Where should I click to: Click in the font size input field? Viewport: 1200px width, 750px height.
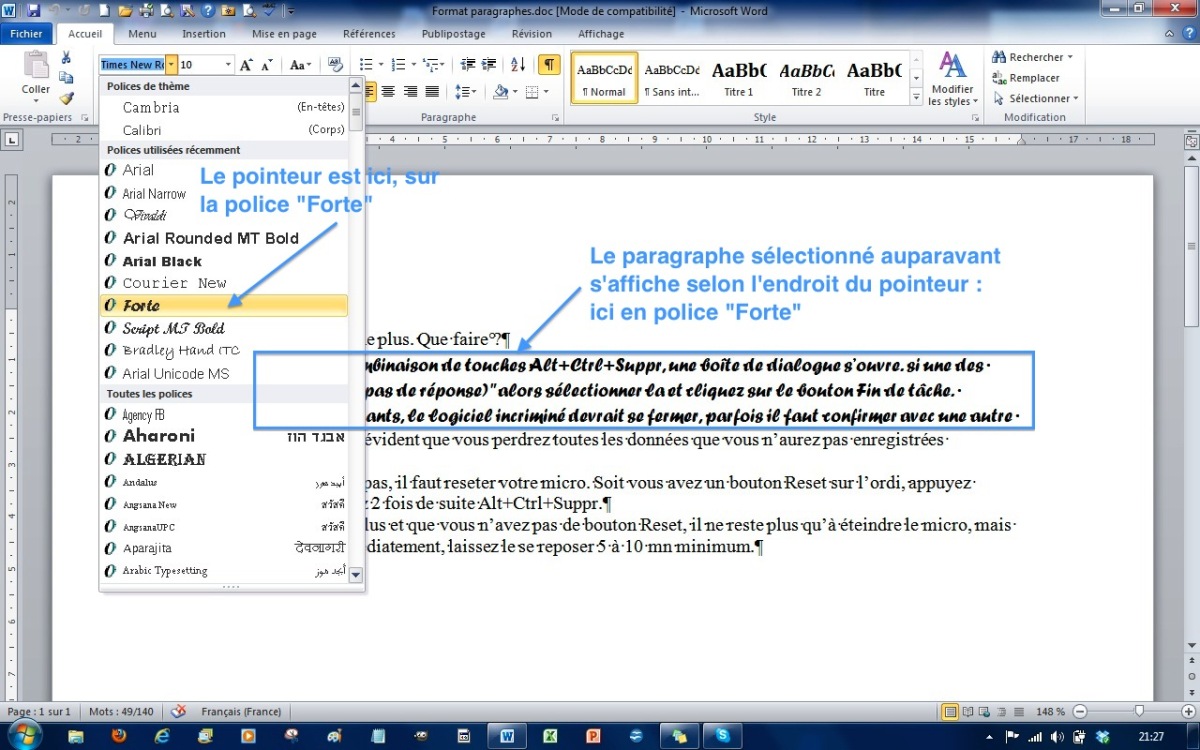pyautogui.click(x=199, y=65)
